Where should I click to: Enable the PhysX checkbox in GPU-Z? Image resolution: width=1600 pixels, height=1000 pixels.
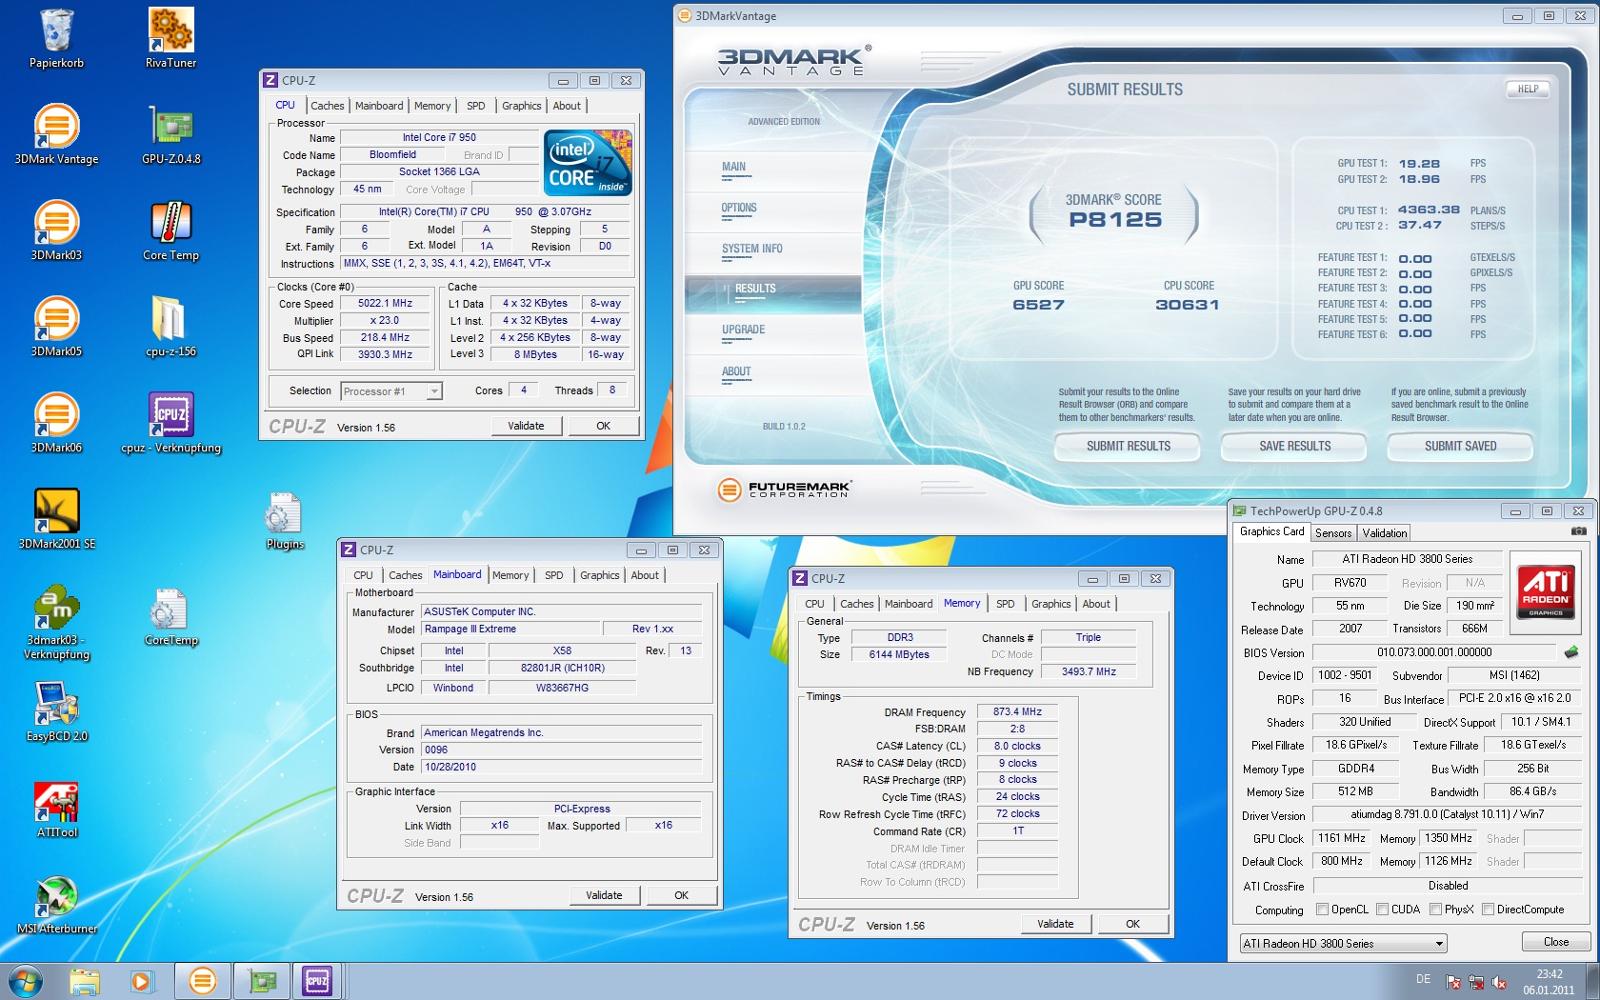[1435, 909]
